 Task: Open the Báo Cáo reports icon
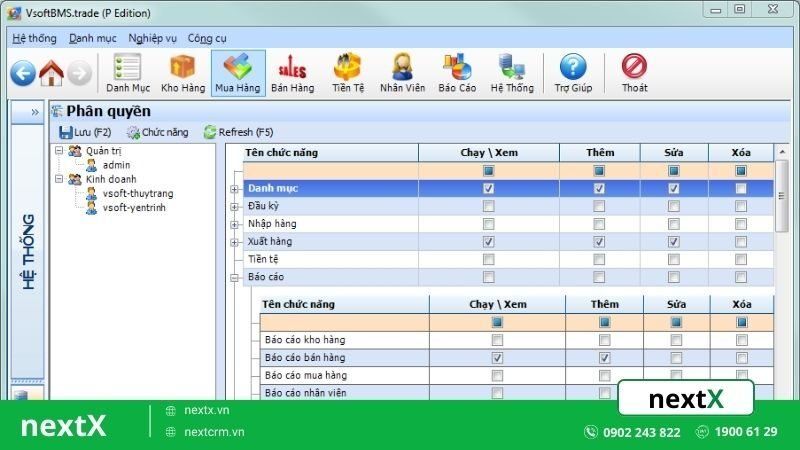(457, 73)
